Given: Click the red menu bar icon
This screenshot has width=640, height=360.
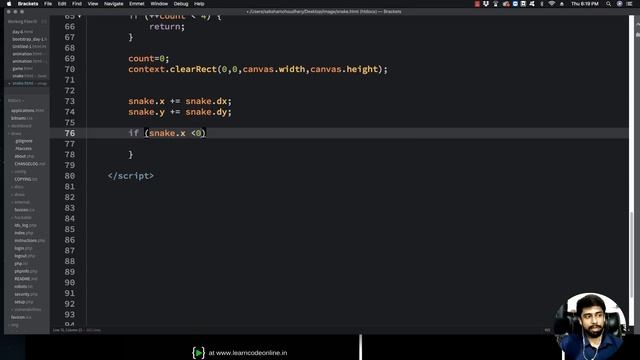Looking at the screenshot, I should 477,4.
